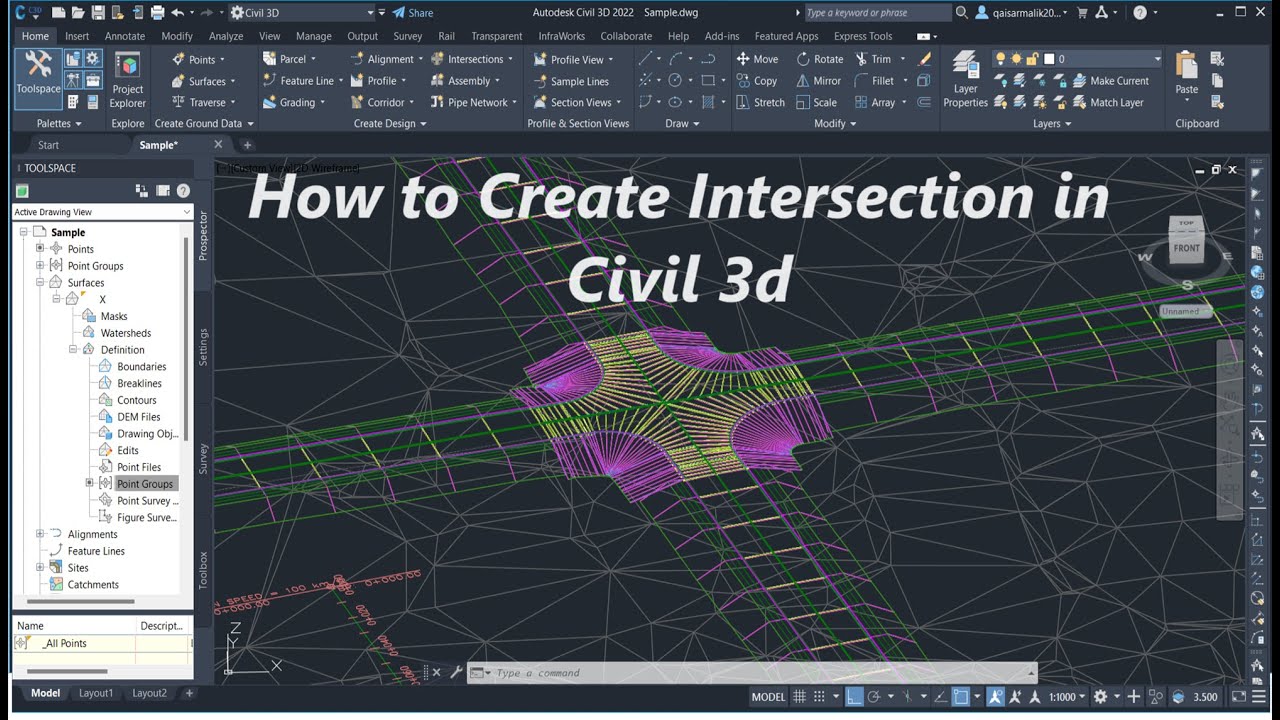Click the keyword search box

pyautogui.click(x=877, y=13)
